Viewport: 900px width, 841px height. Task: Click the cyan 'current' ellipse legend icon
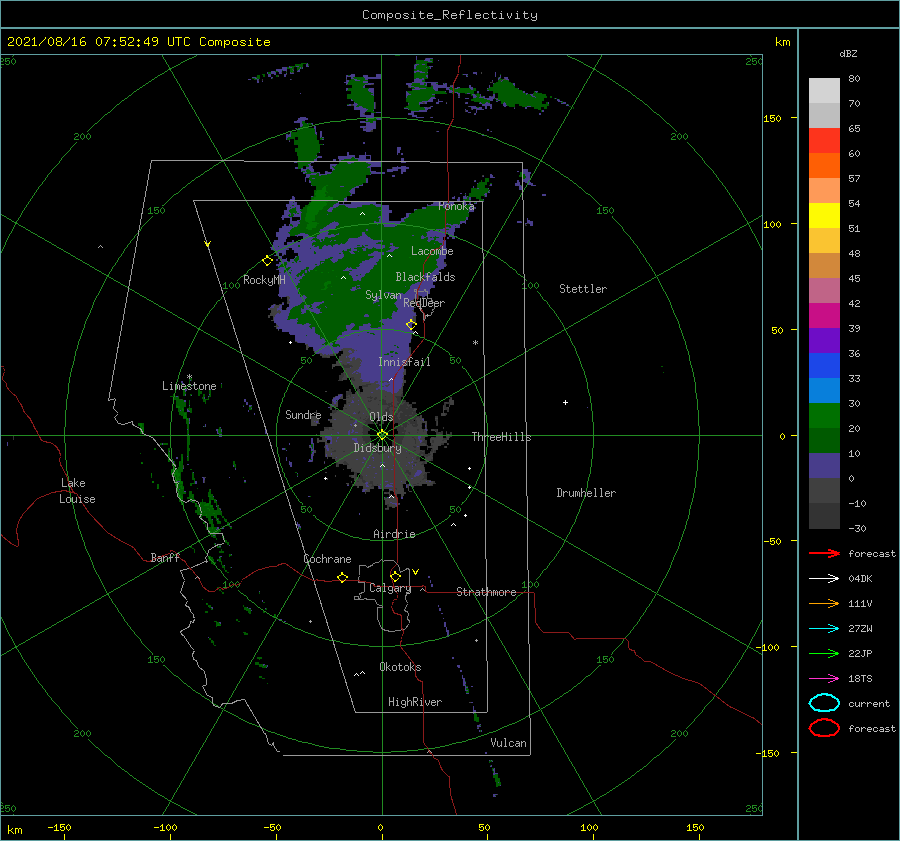pyautogui.click(x=824, y=703)
